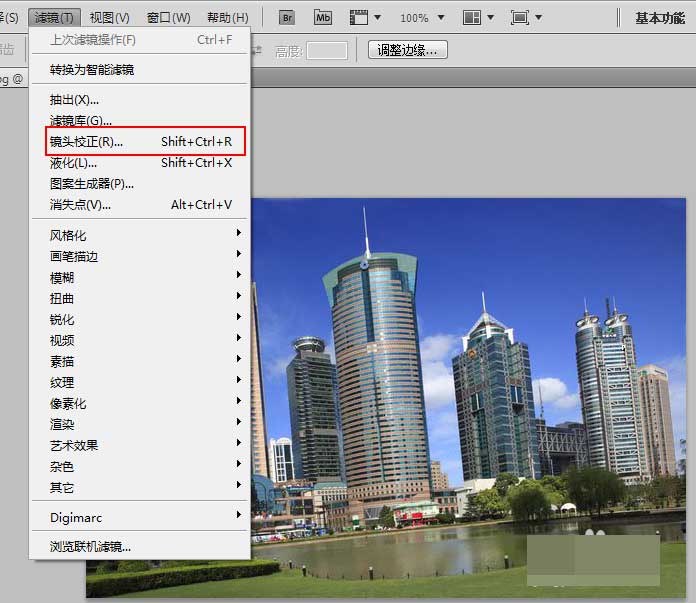Click the 高度 height input field
This screenshot has width=696, height=603.
pos(327,51)
